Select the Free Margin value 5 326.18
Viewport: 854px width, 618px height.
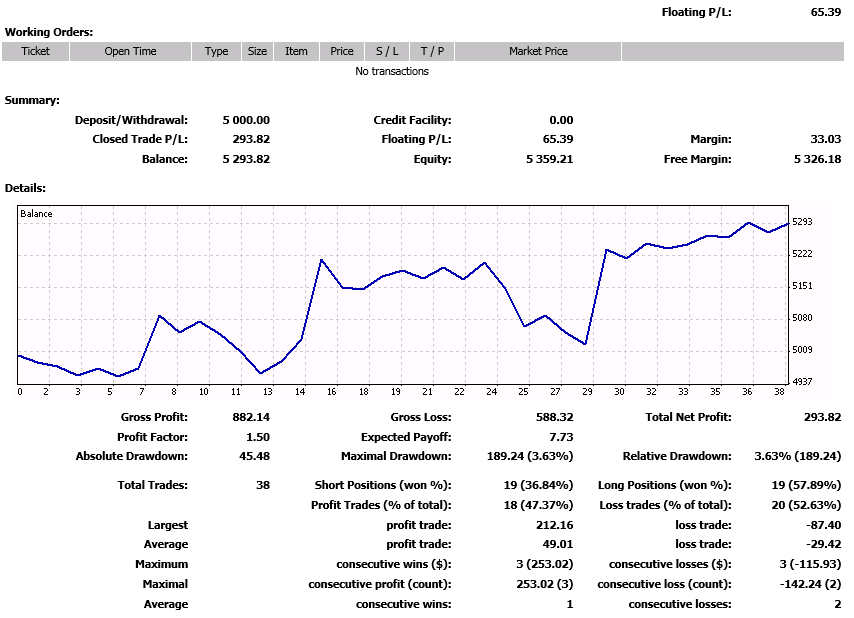pos(817,159)
